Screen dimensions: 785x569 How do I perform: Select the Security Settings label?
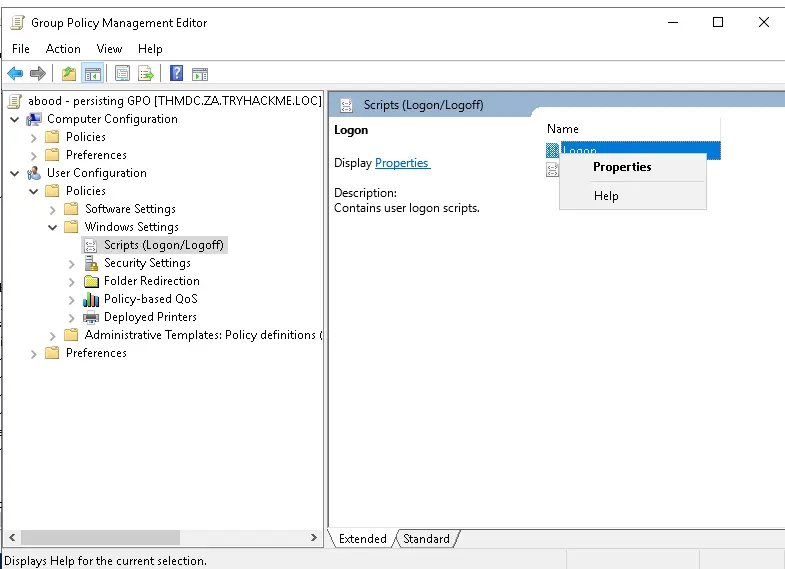[147, 263]
